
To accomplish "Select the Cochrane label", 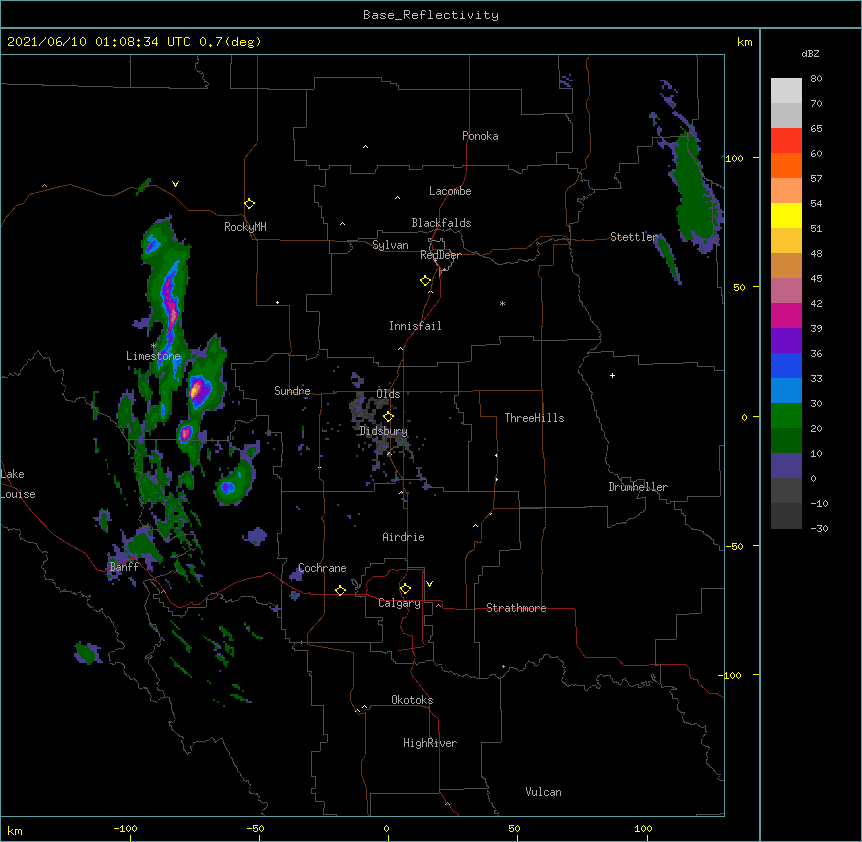I will tap(322, 568).
